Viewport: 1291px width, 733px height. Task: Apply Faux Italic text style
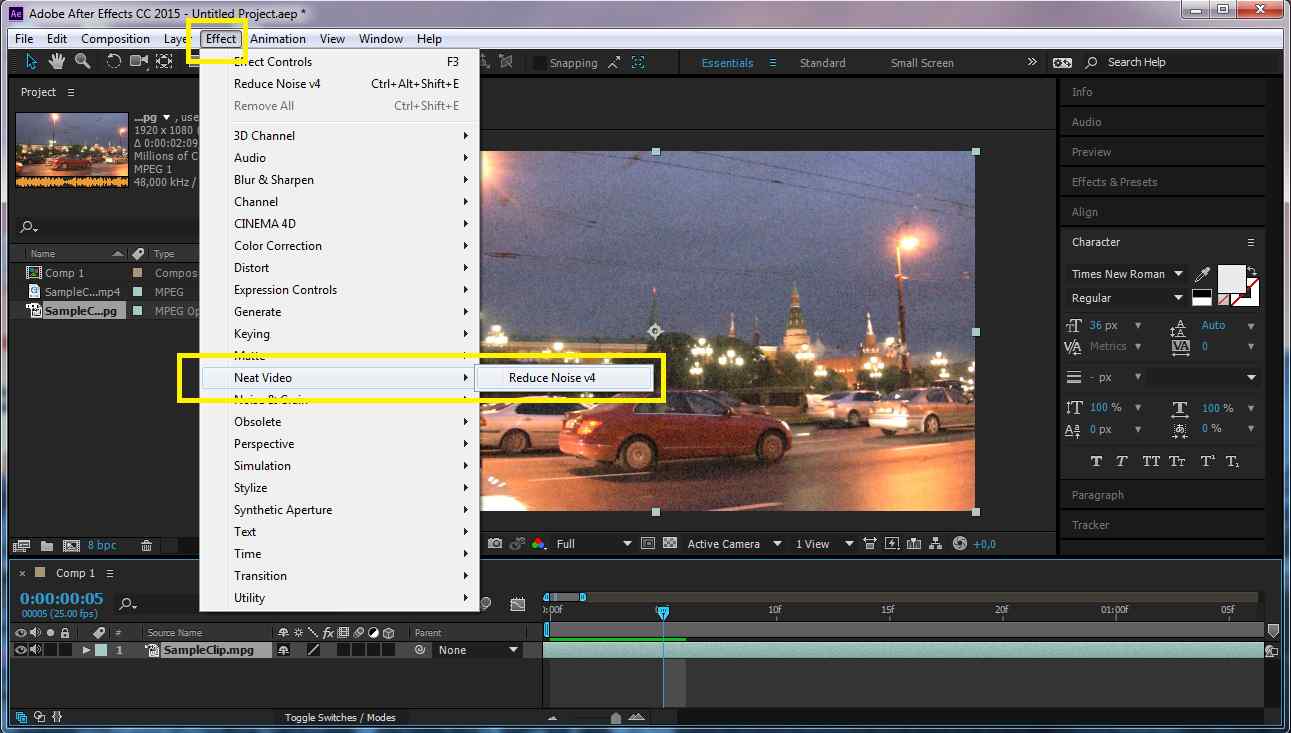1122,461
